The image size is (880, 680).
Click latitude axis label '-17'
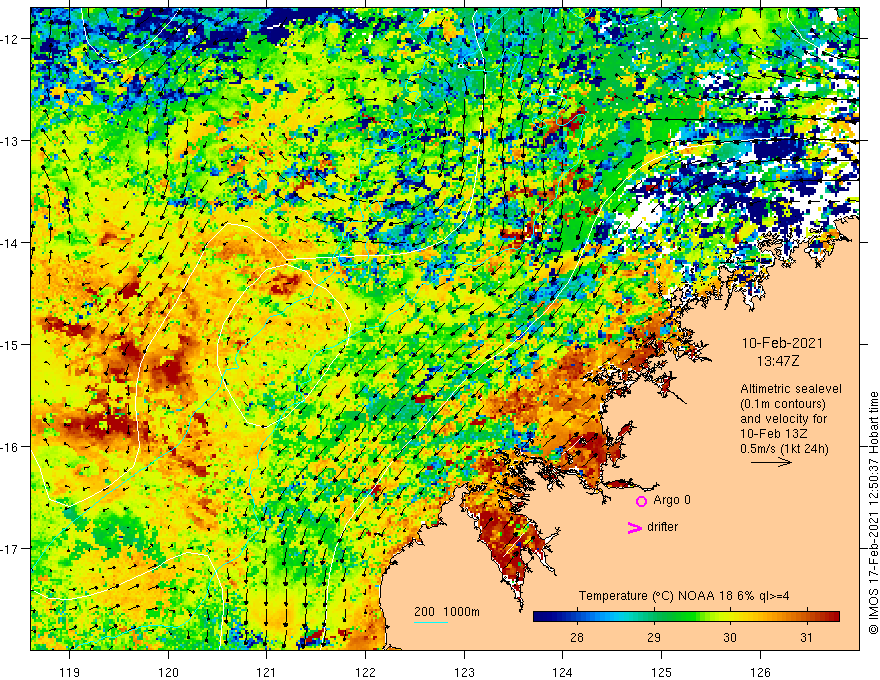pos(10,548)
